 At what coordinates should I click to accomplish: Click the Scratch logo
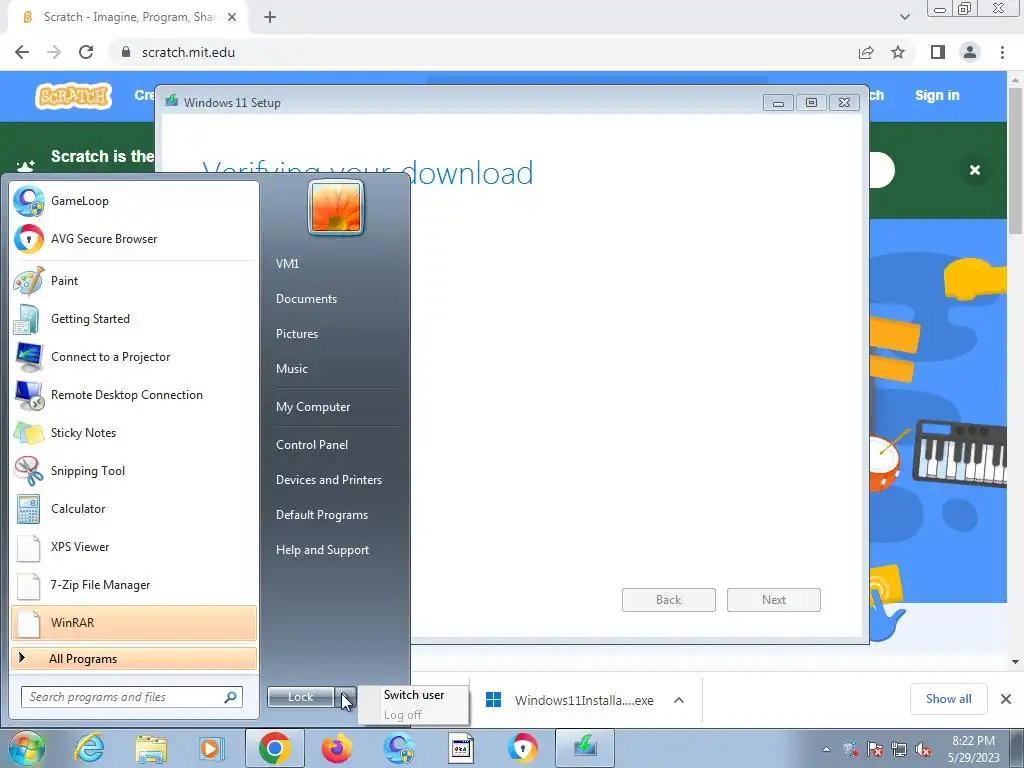click(73, 96)
